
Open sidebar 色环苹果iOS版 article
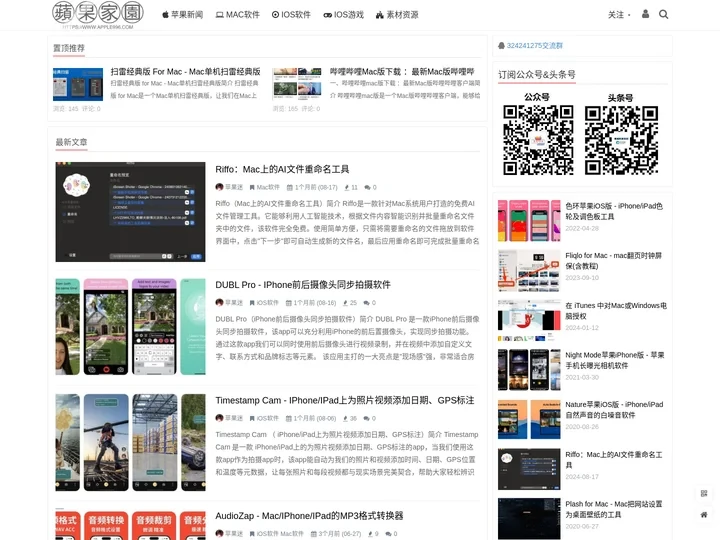(614, 211)
